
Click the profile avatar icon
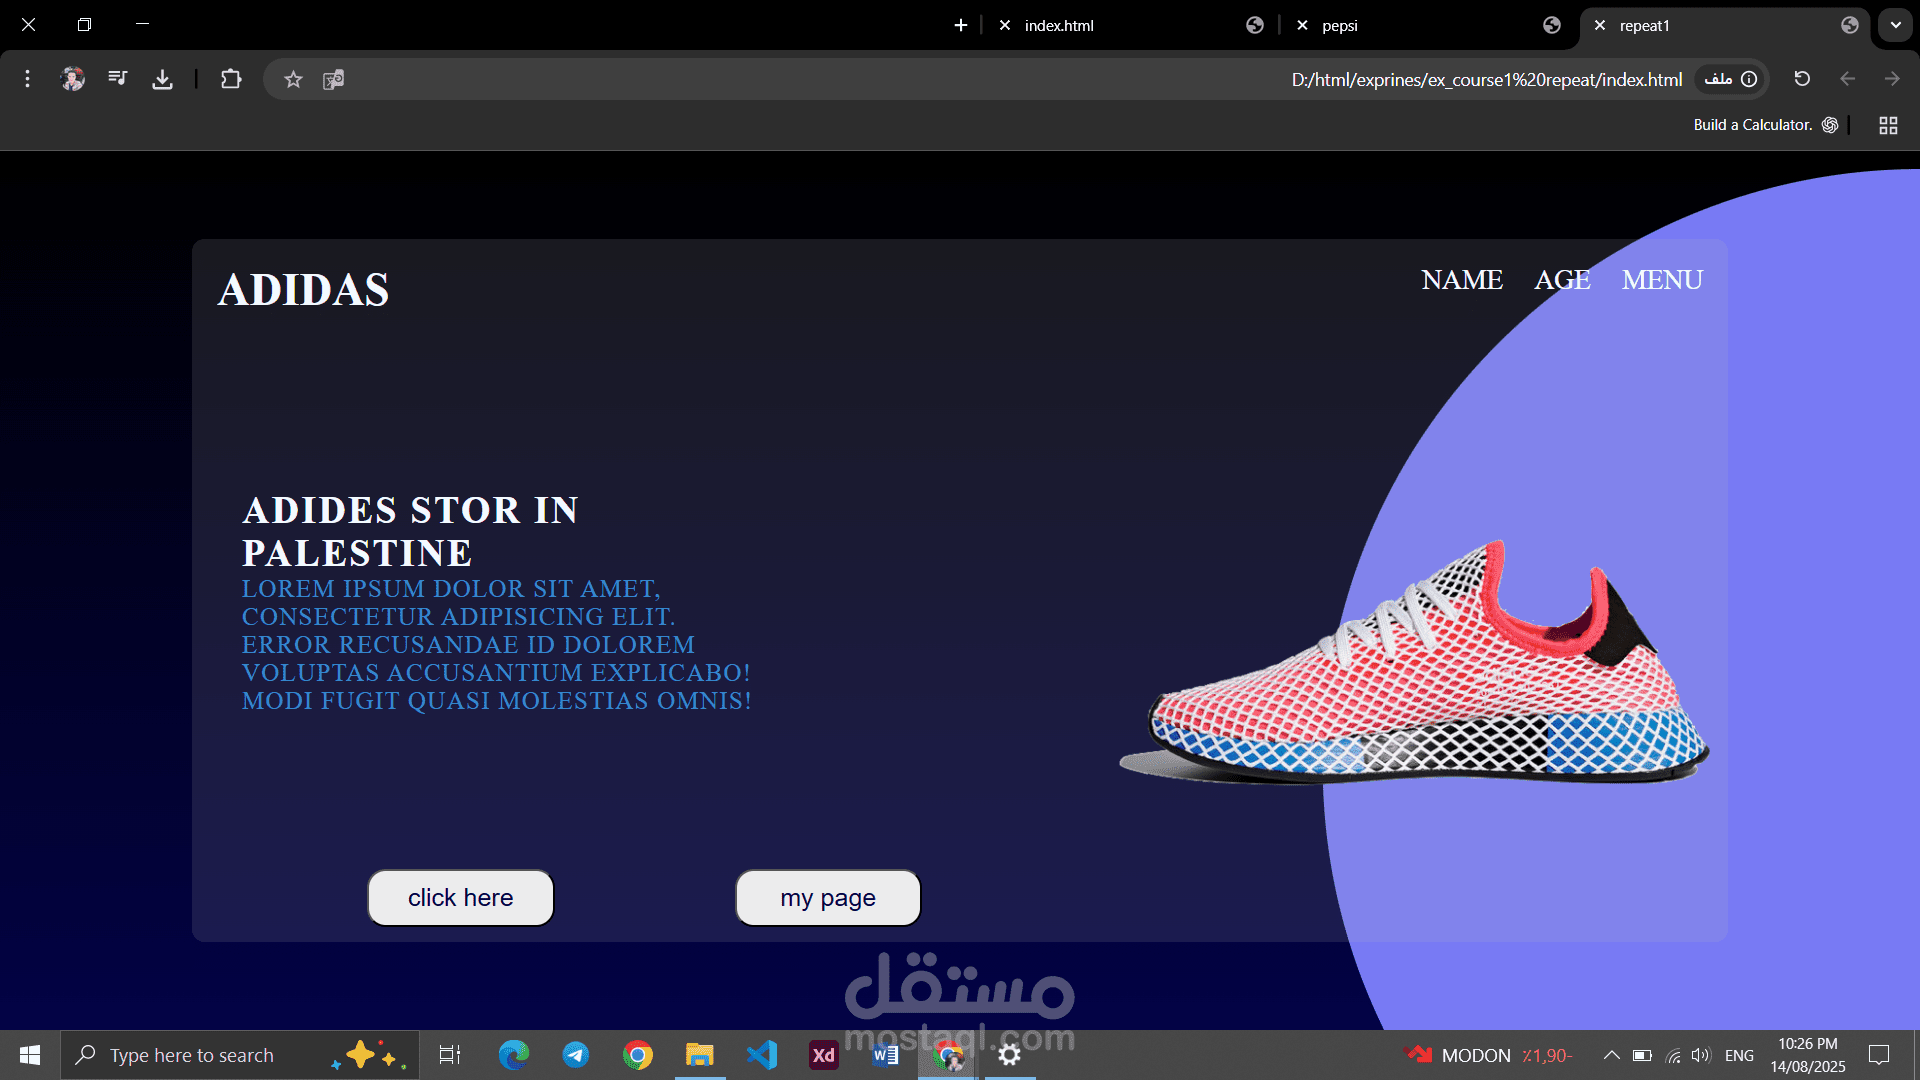73,79
